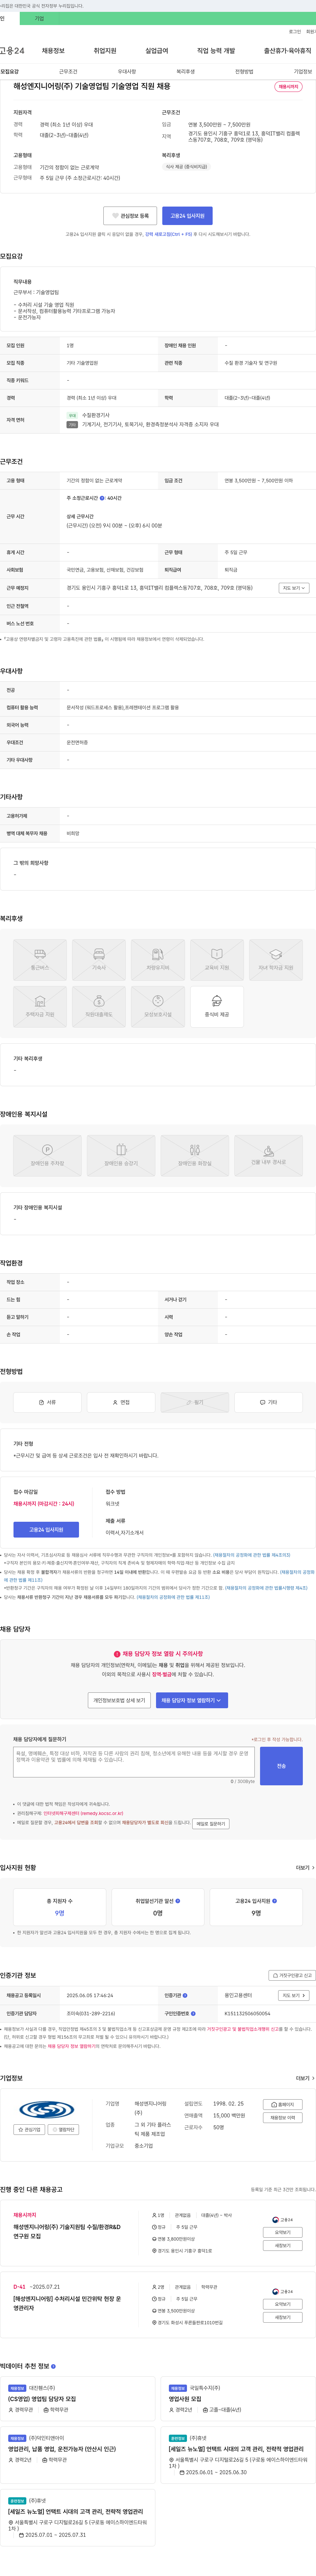Click the 고용24 logo

click(12, 51)
